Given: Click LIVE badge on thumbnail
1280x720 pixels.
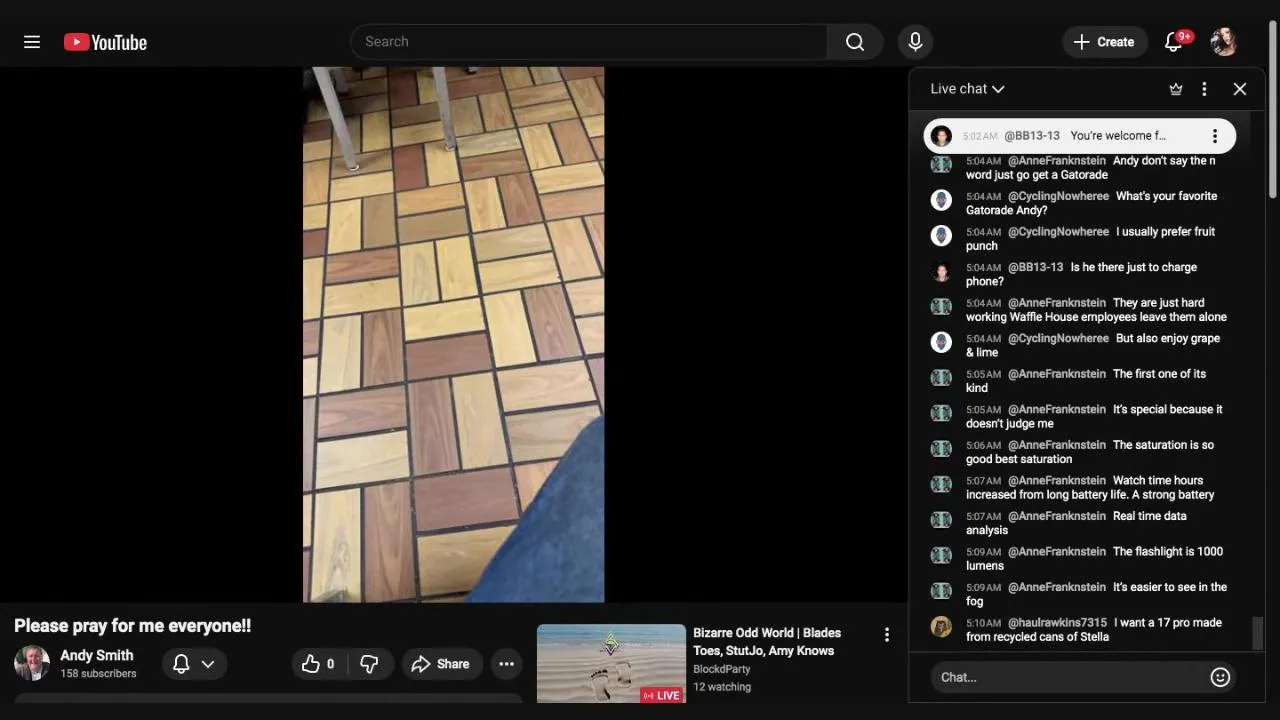Looking at the screenshot, I should [x=662, y=695].
